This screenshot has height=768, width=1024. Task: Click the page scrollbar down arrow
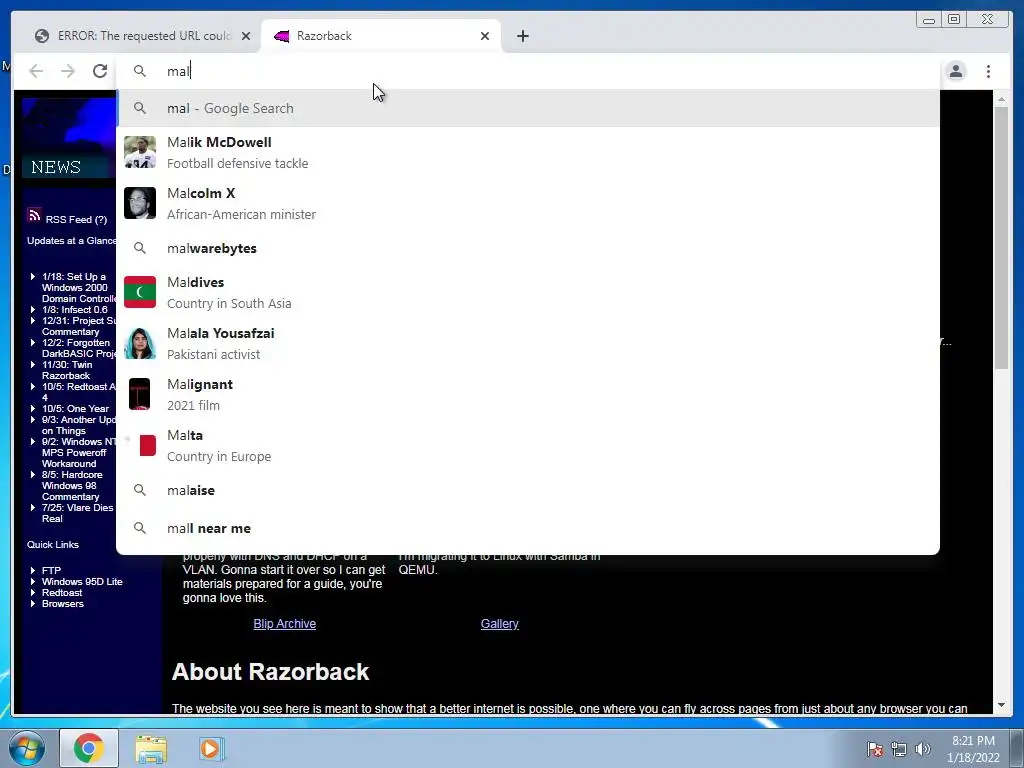pyautogui.click(x=1001, y=705)
